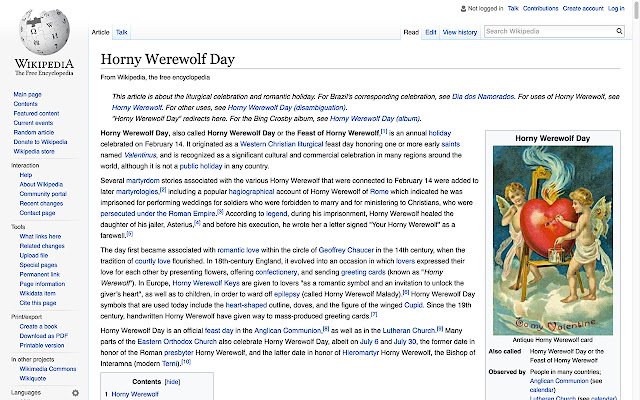Open Contact page link

37,213
